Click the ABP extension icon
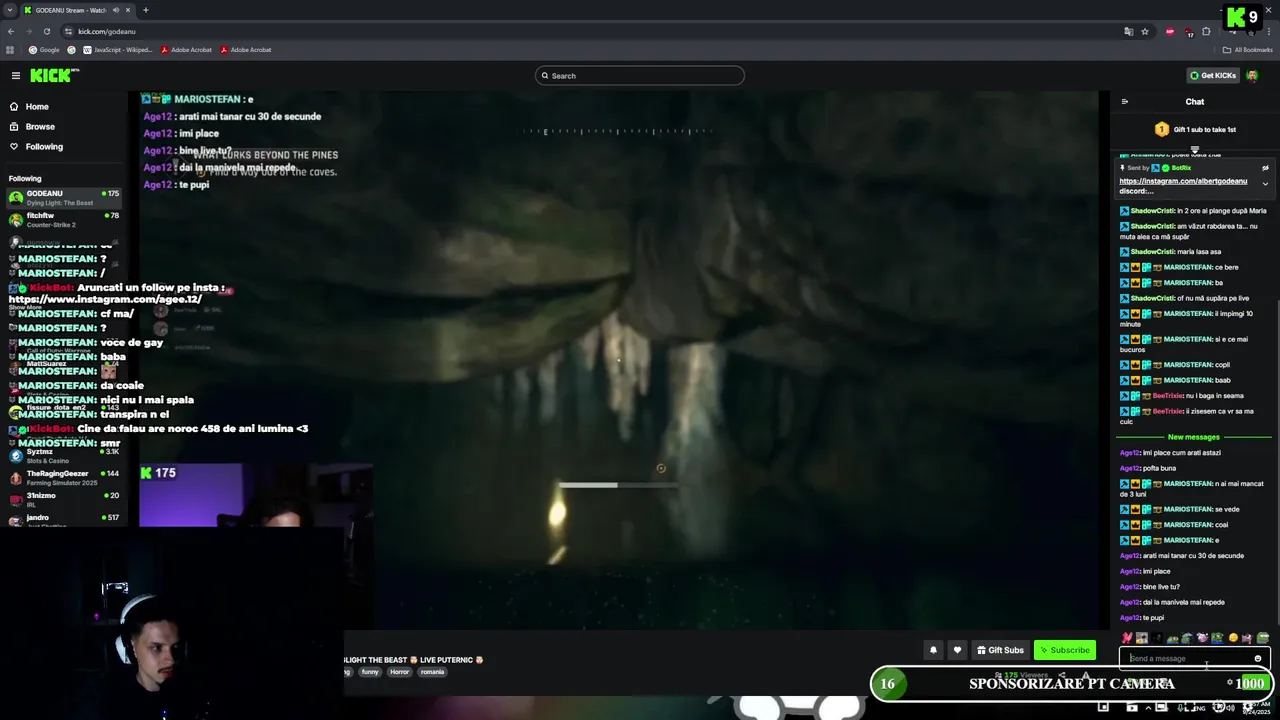Screen dimensions: 1280x720 tap(1170, 31)
